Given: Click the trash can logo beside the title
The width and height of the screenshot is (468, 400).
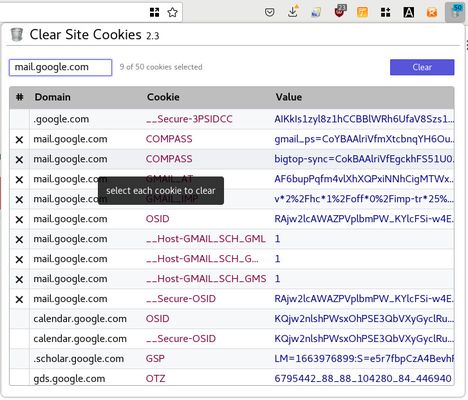Looking at the screenshot, I should (16, 34).
